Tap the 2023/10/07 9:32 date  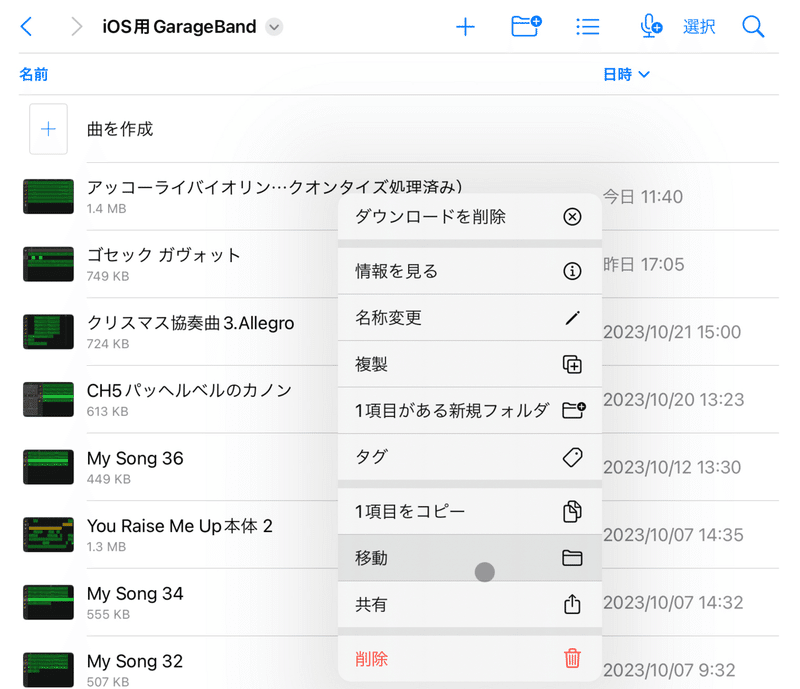coord(669,670)
